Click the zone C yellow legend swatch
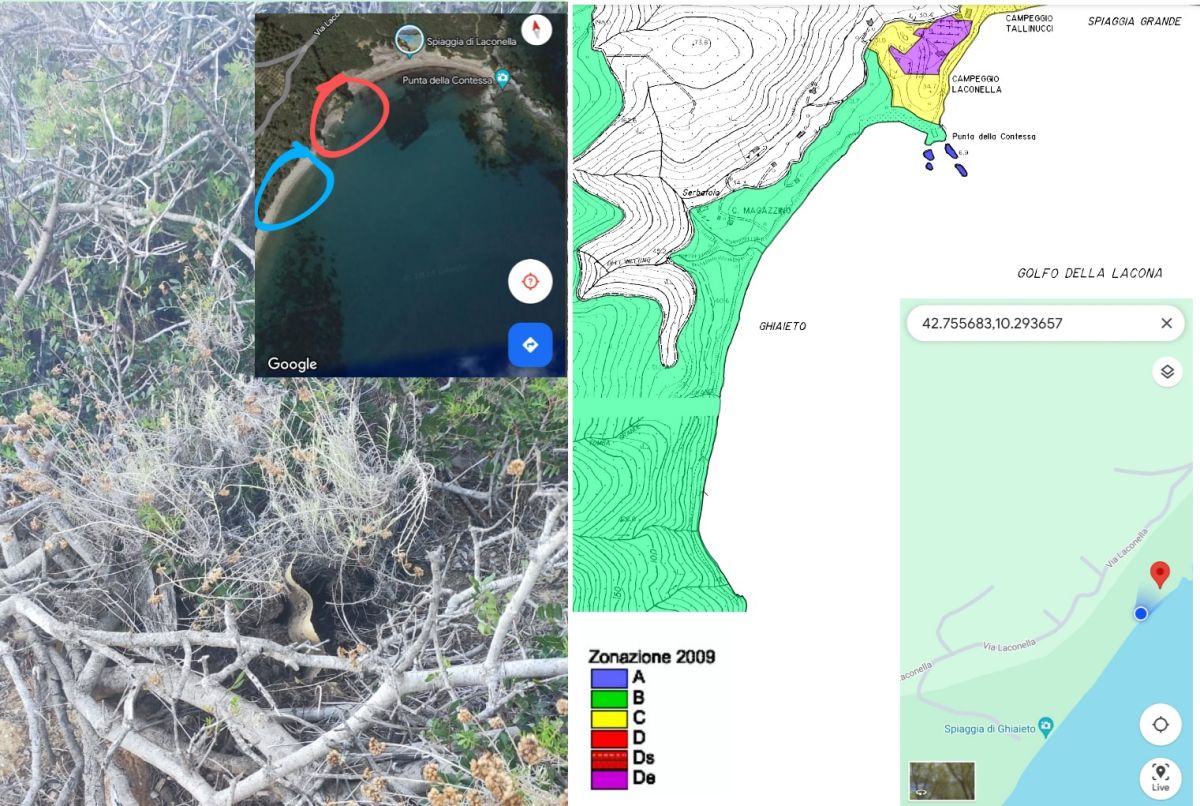Screen dimensions: 1200x806 [609, 718]
